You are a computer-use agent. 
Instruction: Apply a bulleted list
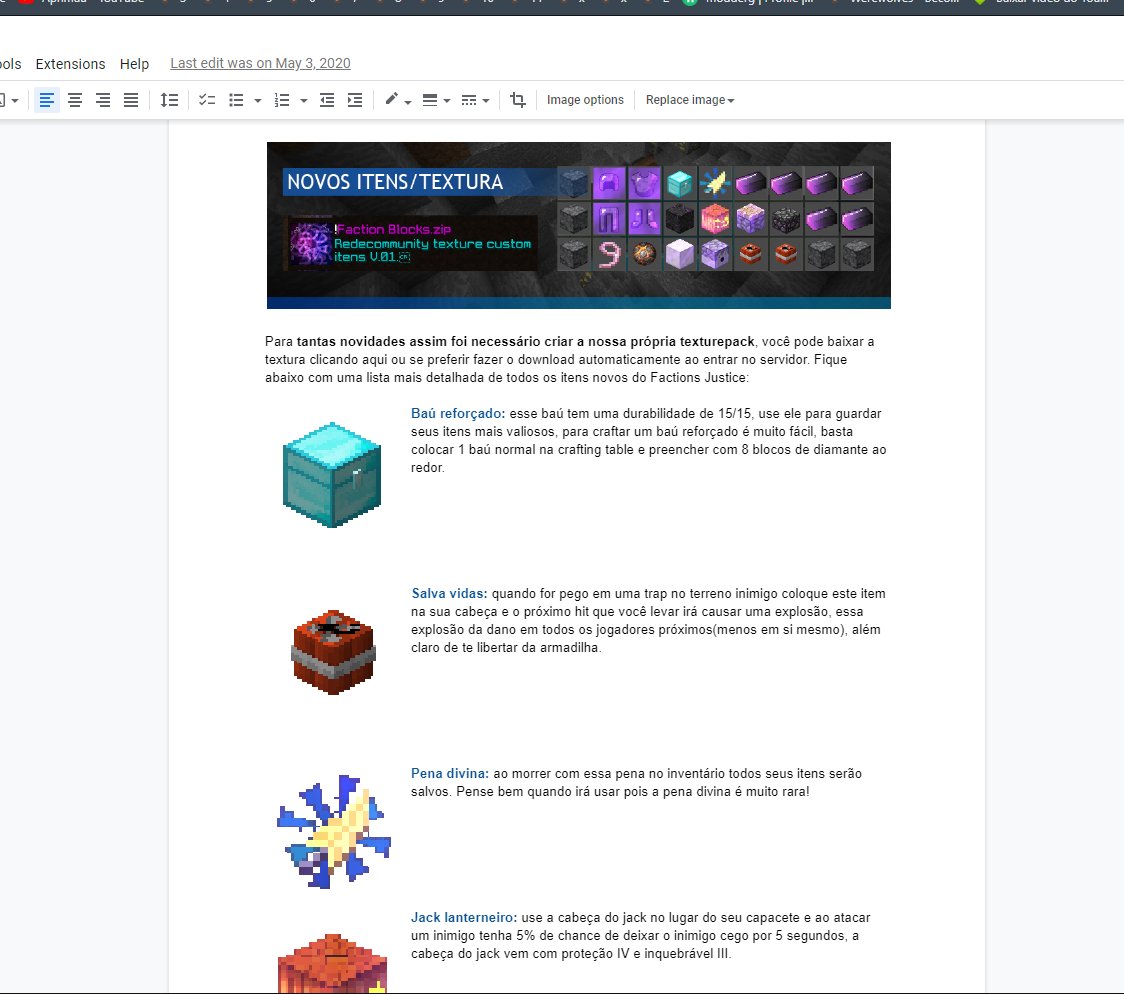(236, 100)
